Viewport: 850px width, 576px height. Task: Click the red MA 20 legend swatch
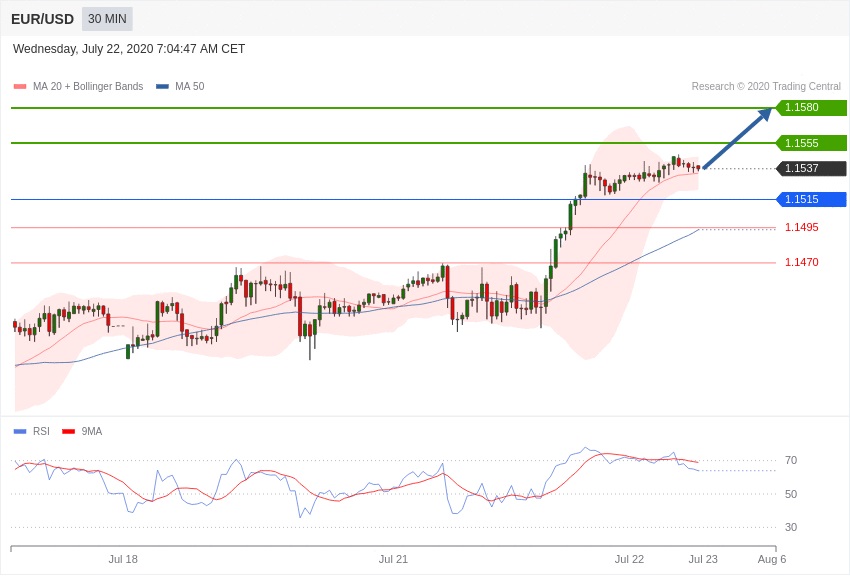(20, 87)
